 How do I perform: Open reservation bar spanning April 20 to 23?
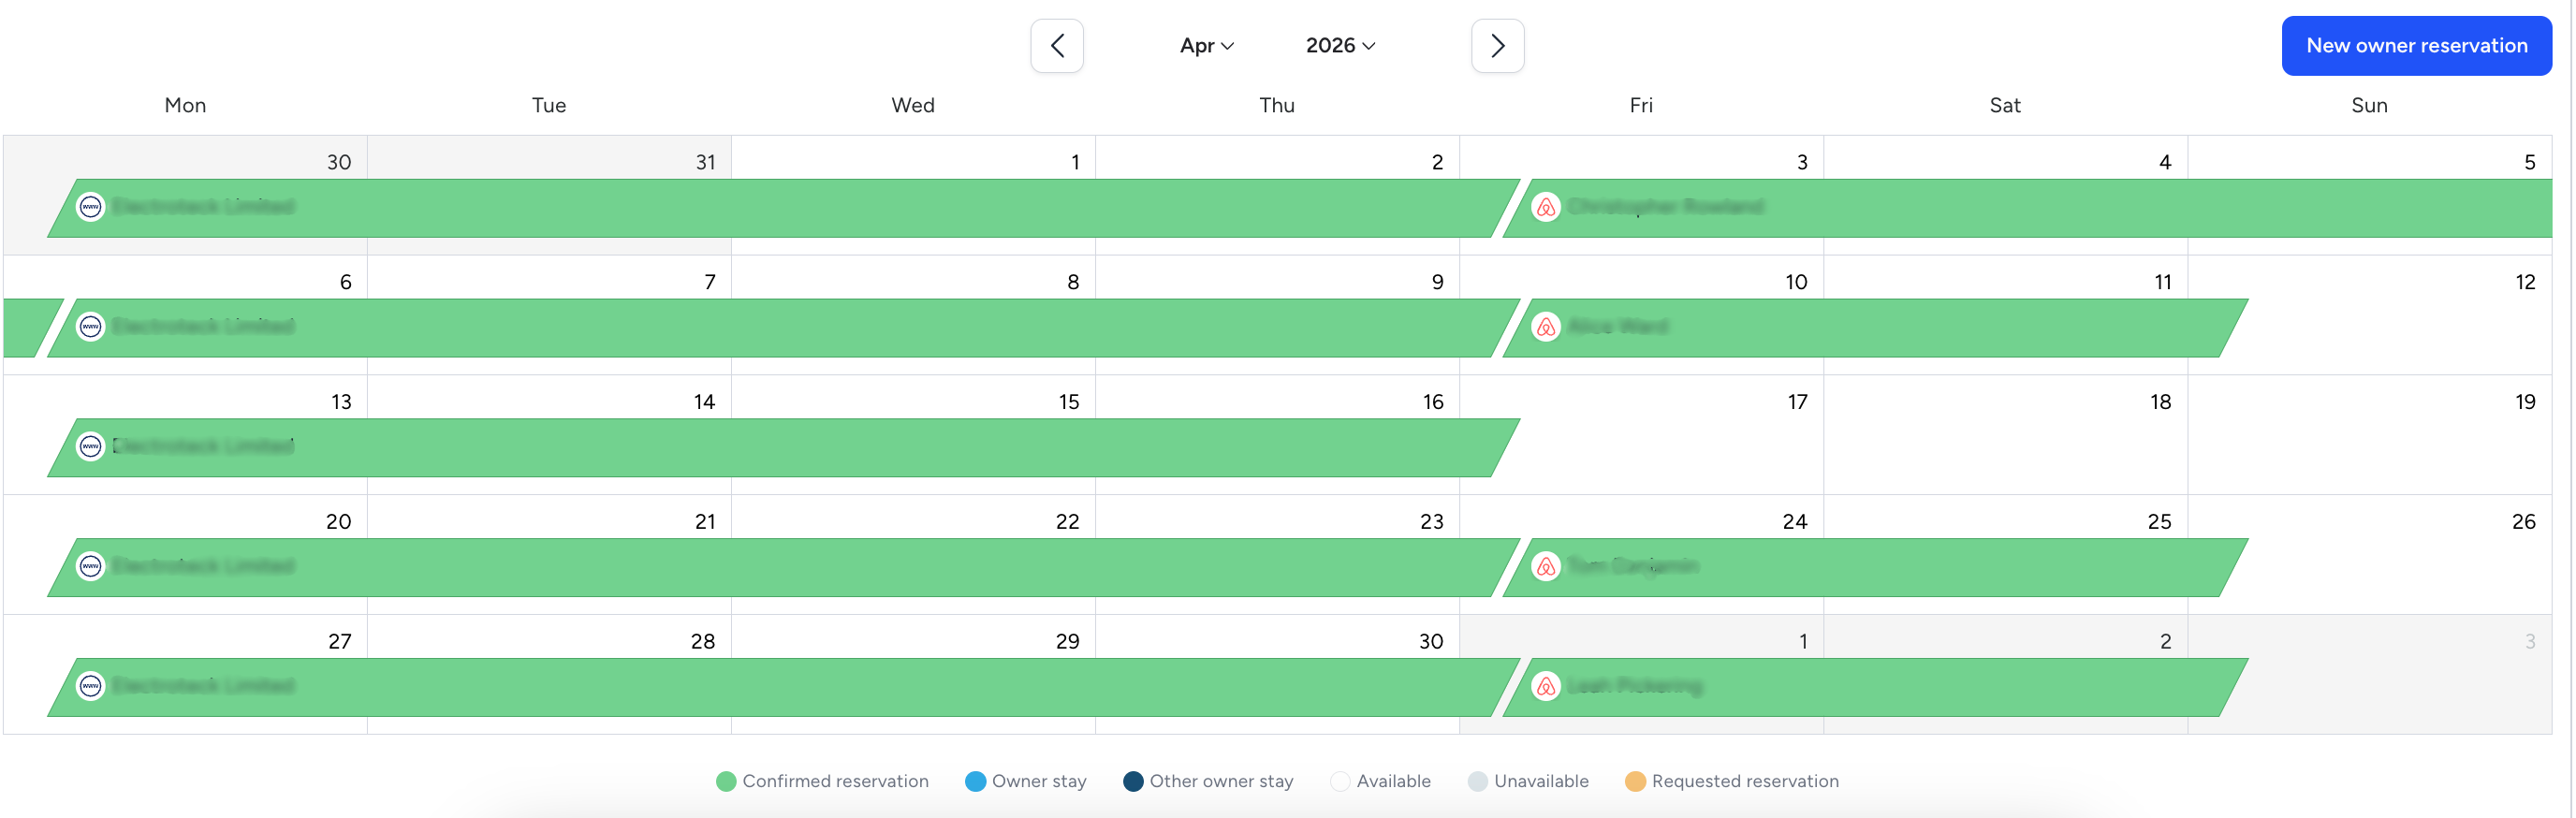pos(783,567)
